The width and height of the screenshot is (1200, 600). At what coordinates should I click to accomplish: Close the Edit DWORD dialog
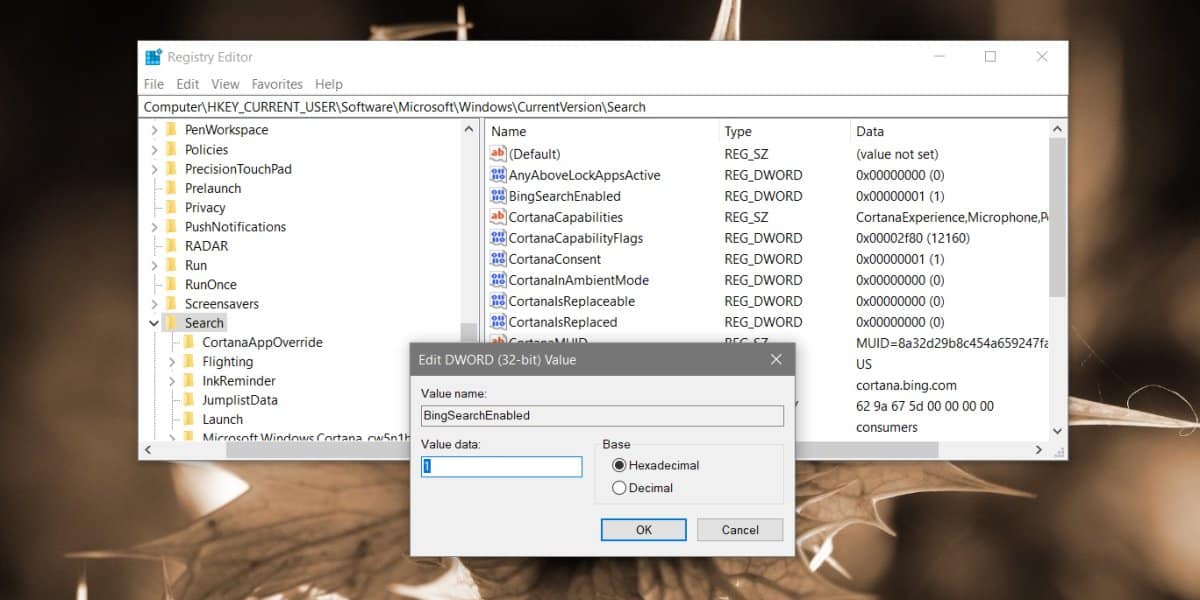tap(776, 359)
